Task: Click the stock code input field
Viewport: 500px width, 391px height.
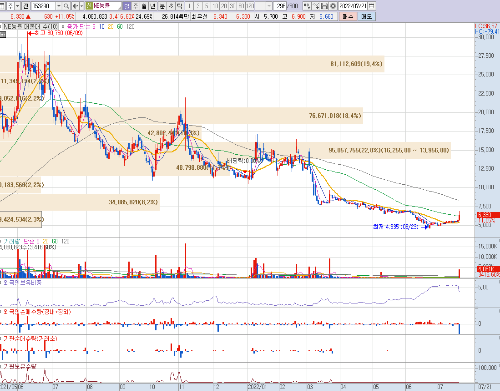Action: [x=43, y=6]
